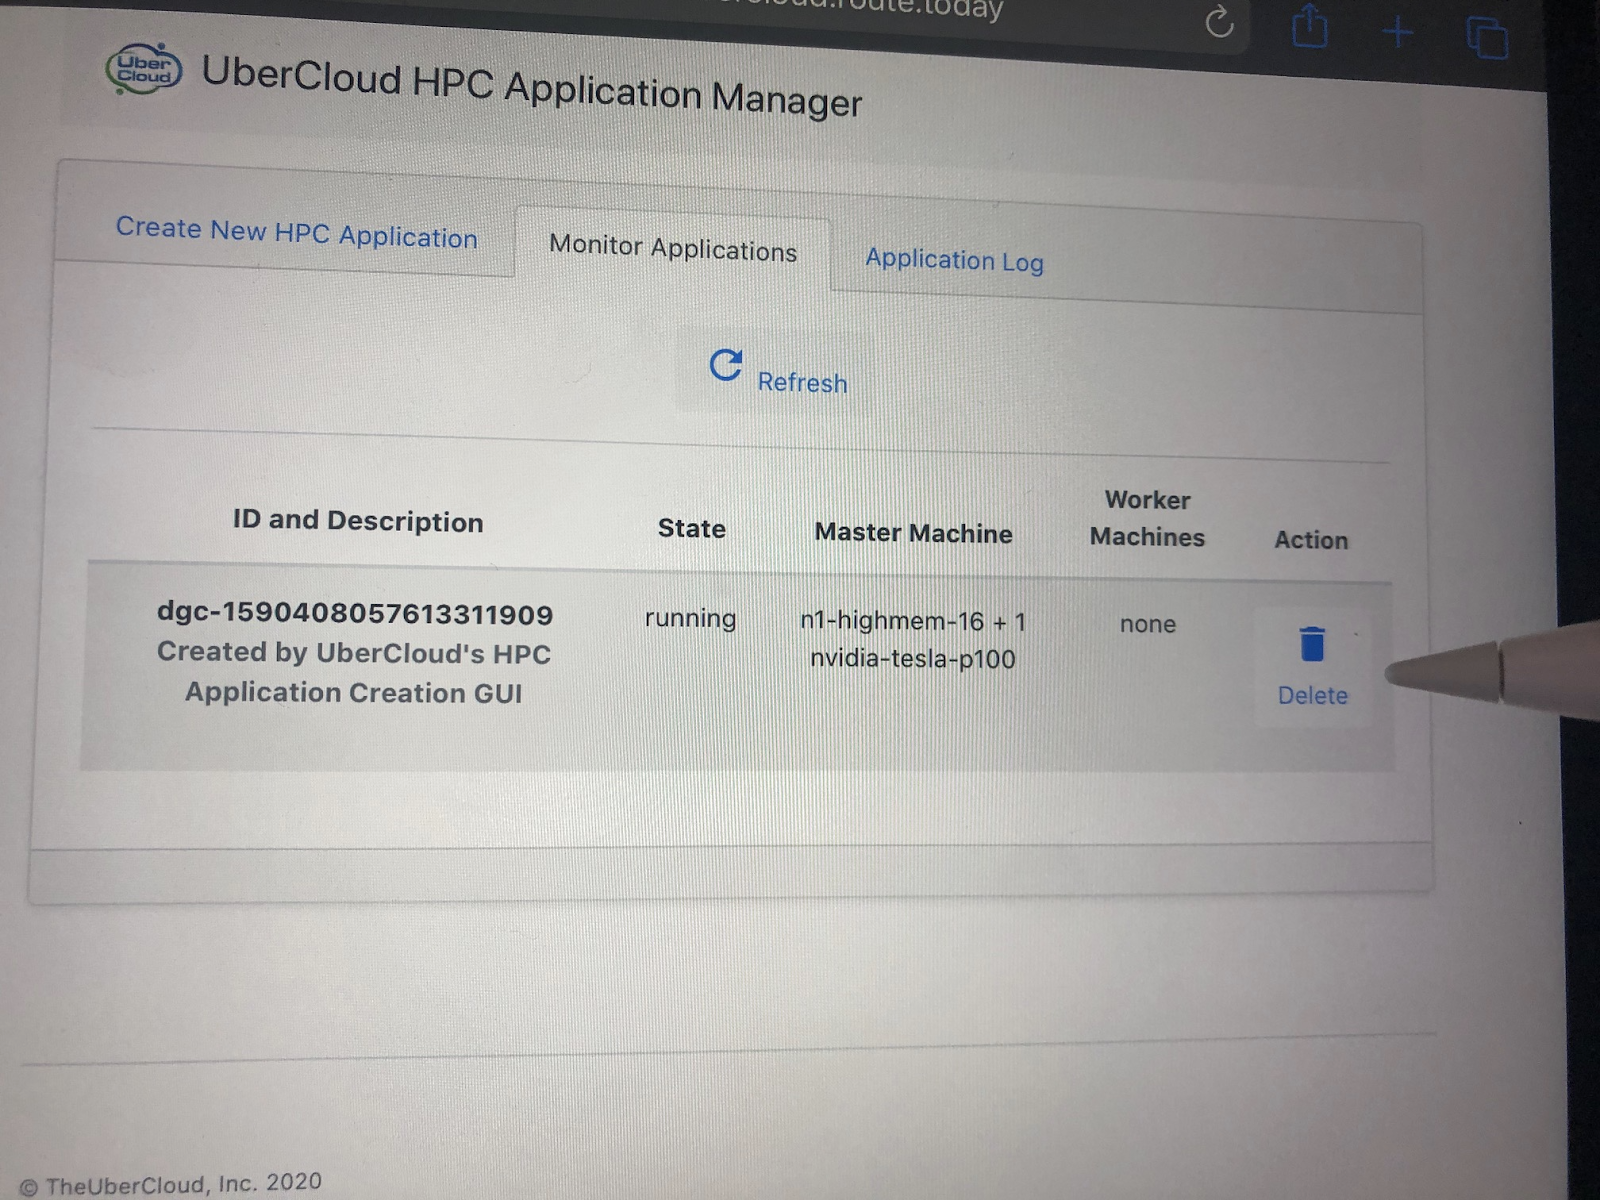
Task: Click the Action column header
Action: [1311, 540]
